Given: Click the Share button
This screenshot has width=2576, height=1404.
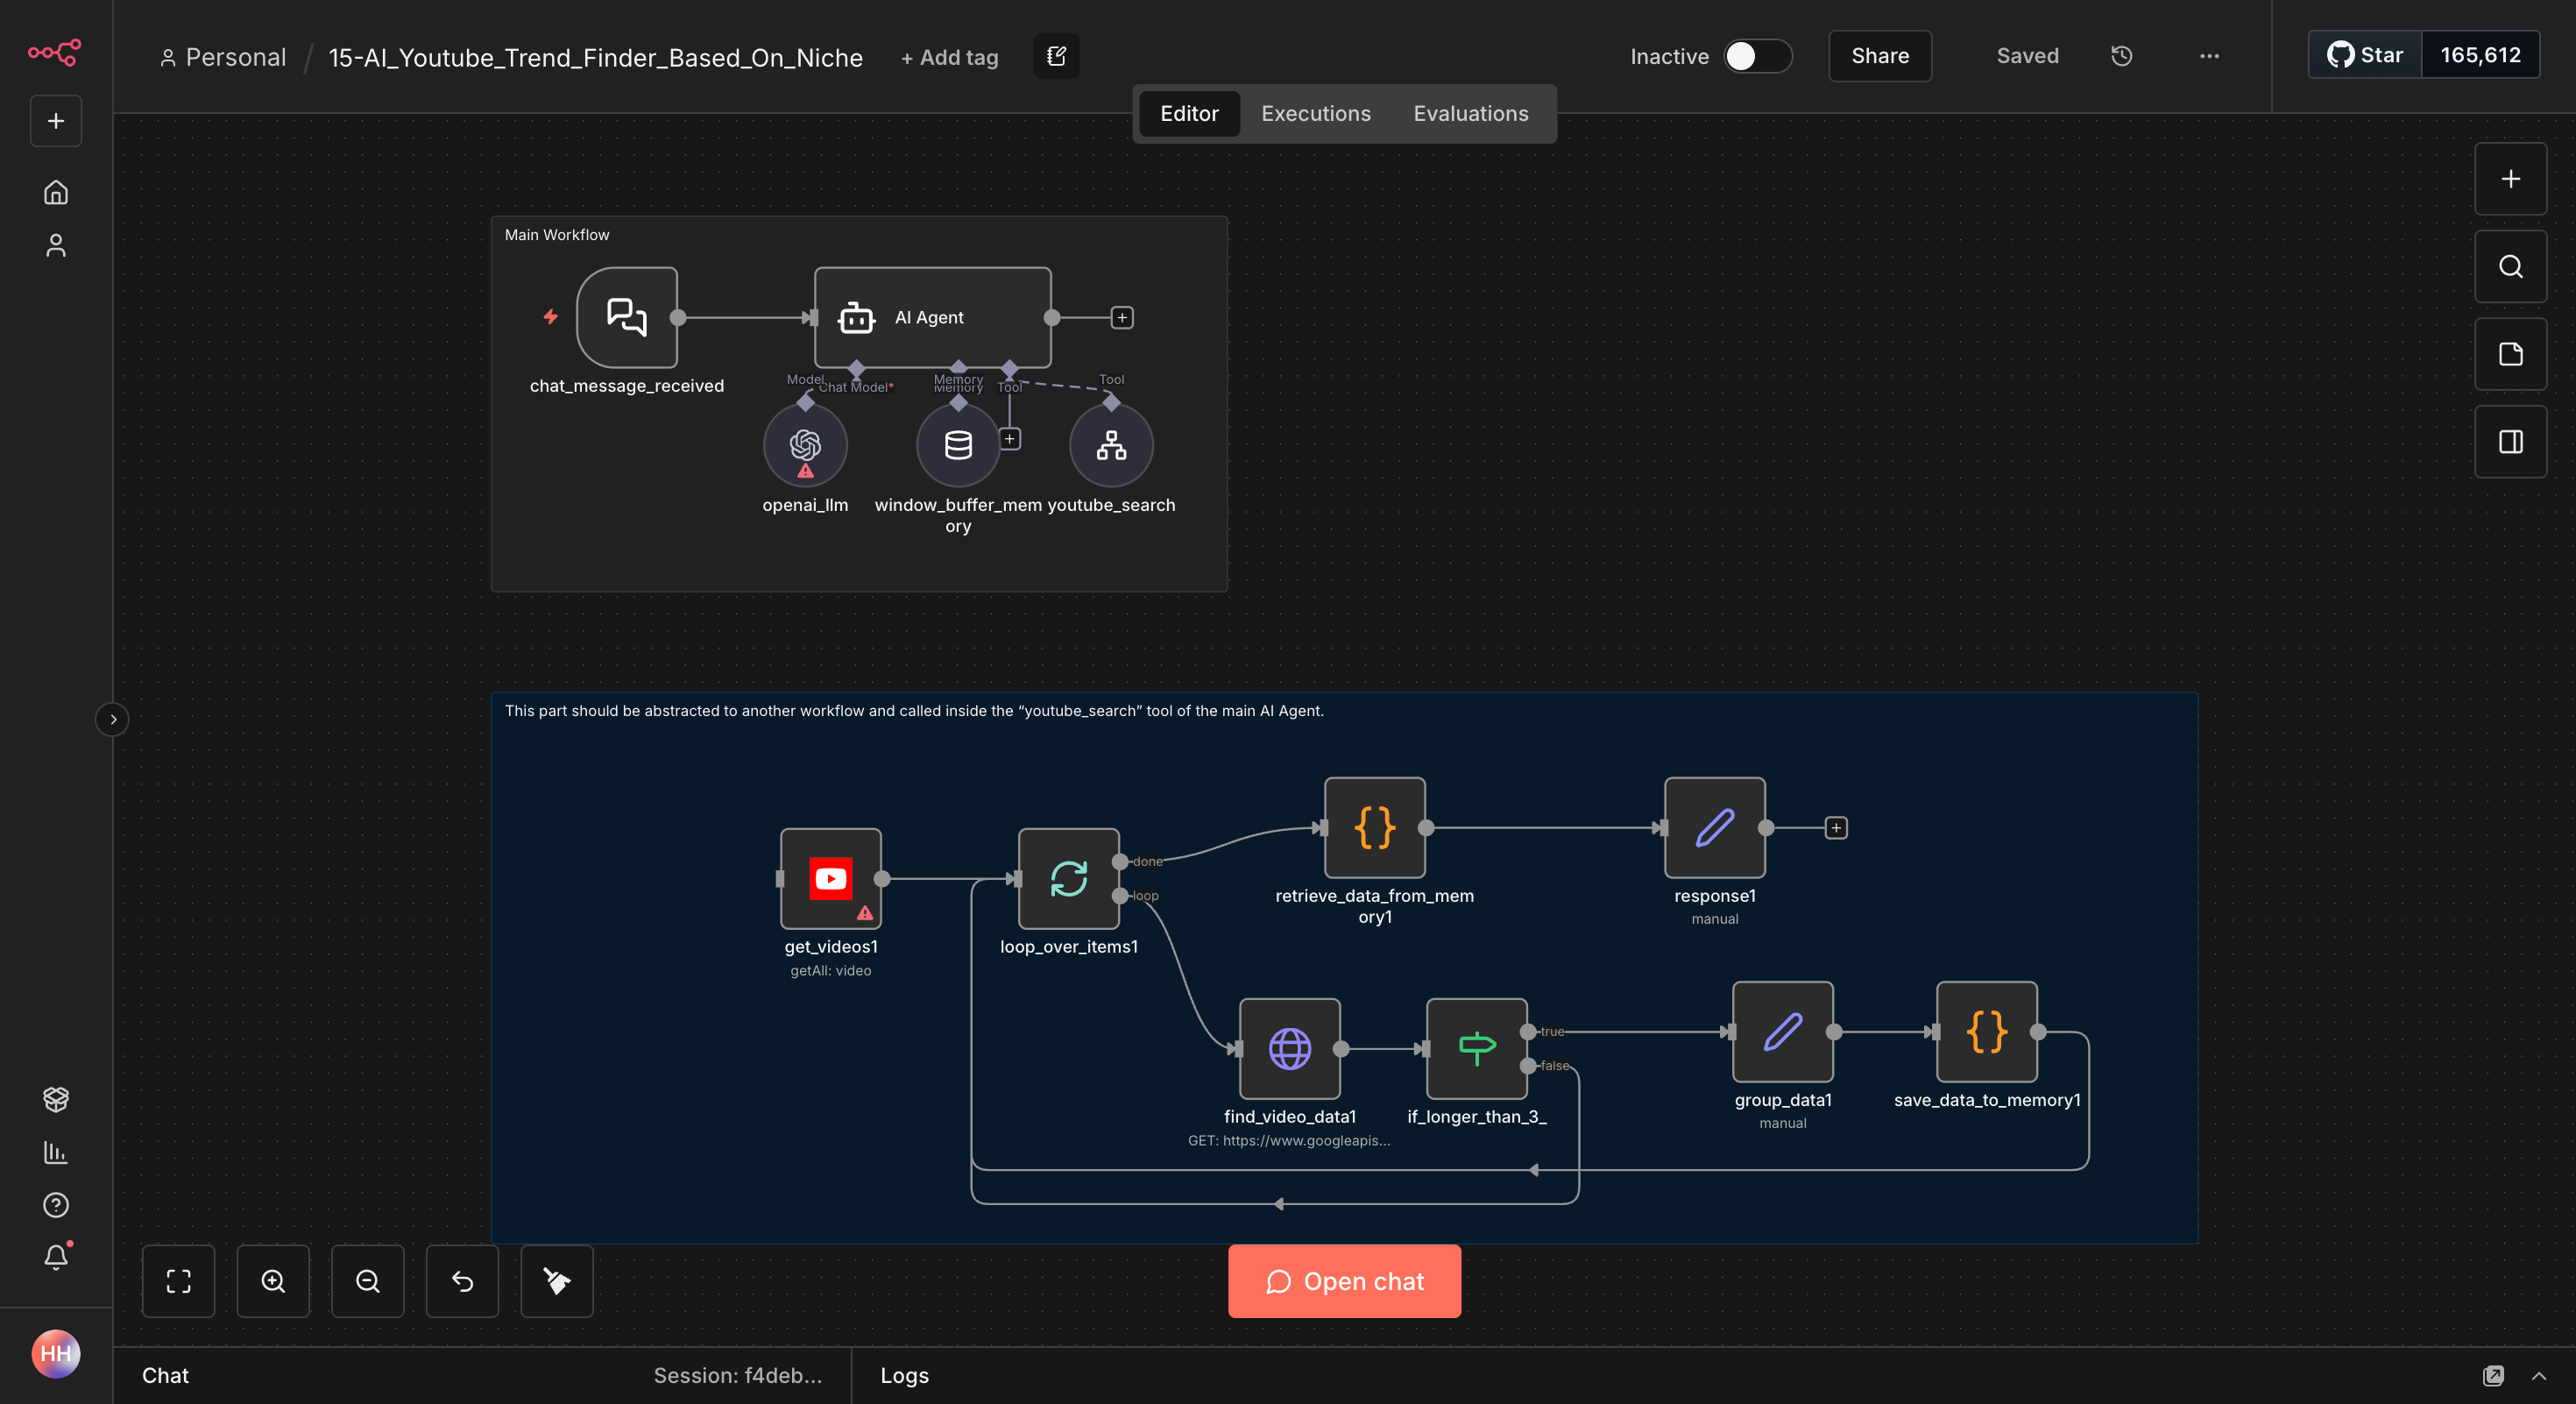Looking at the screenshot, I should [x=1879, y=56].
